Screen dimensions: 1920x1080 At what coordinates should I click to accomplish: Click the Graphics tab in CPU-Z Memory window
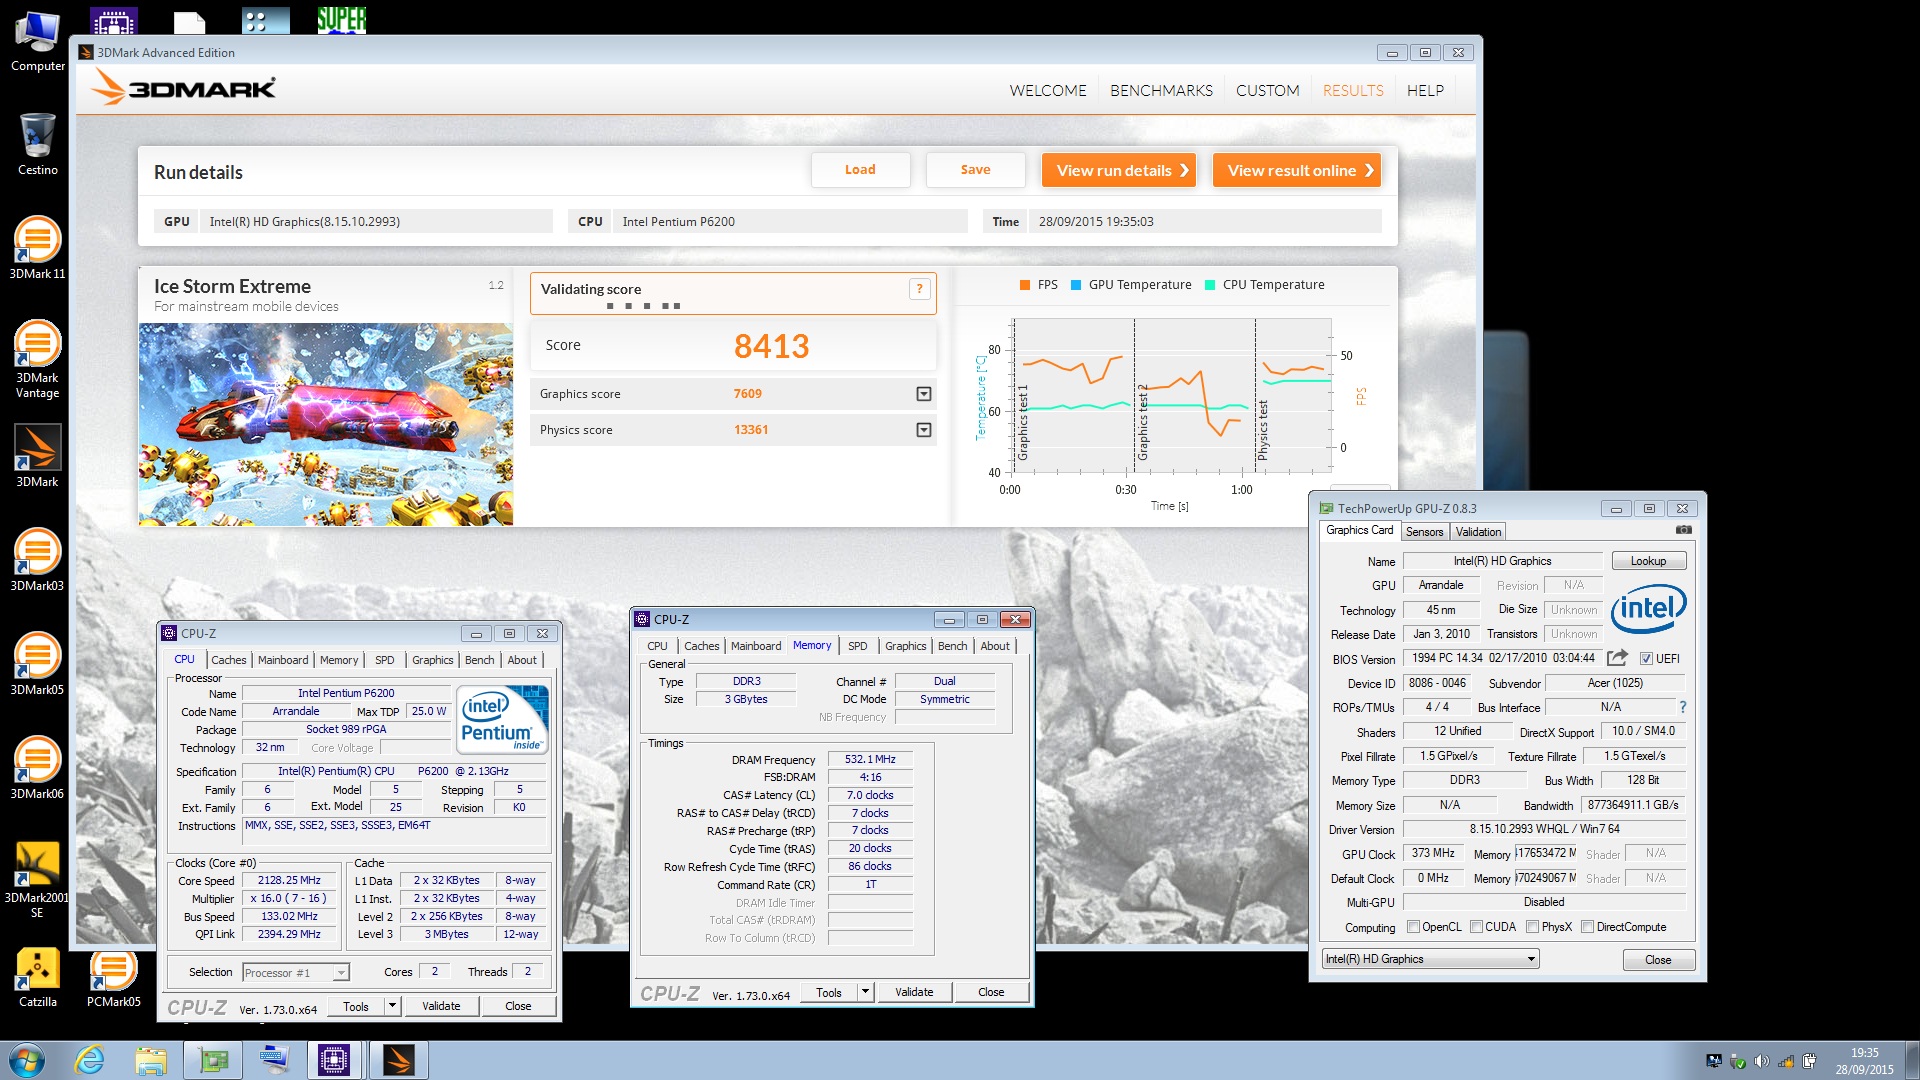(x=905, y=646)
